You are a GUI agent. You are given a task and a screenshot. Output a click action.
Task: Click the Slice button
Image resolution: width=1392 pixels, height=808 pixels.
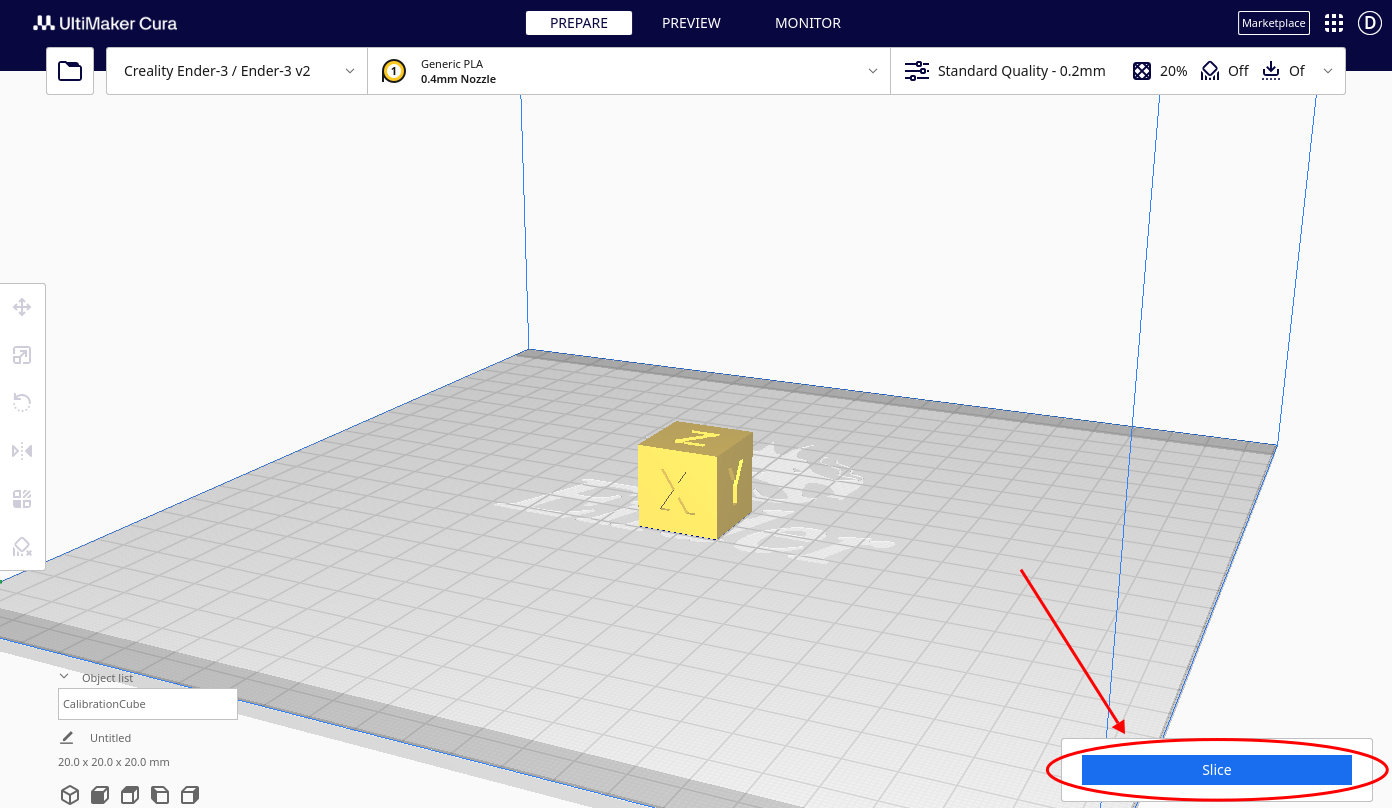click(1217, 770)
